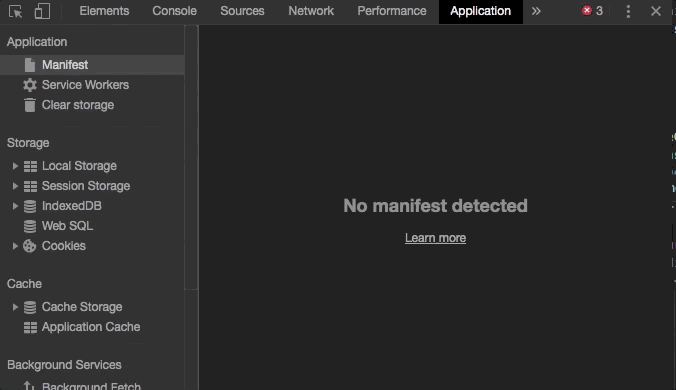676x390 pixels.
Task: Select the Web SQL item
Action: click(67, 226)
